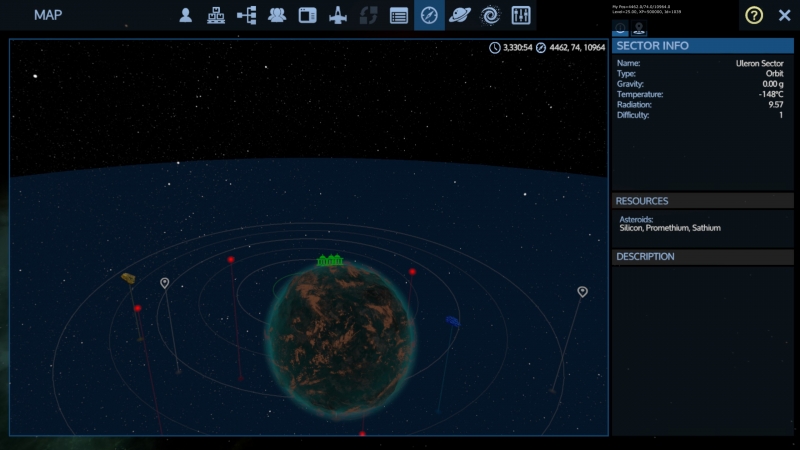Click the blue ship marker right of planet
This screenshot has height=450, width=800.
click(x=452, y=322)
